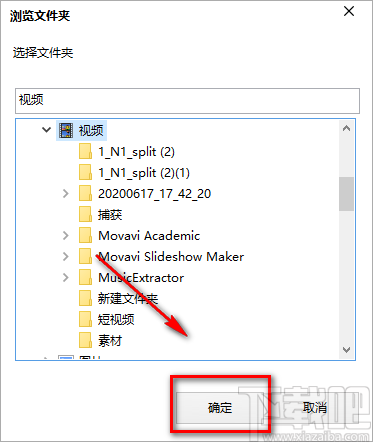Select the 20200617_17_42_20 folder name

(155, 194)
